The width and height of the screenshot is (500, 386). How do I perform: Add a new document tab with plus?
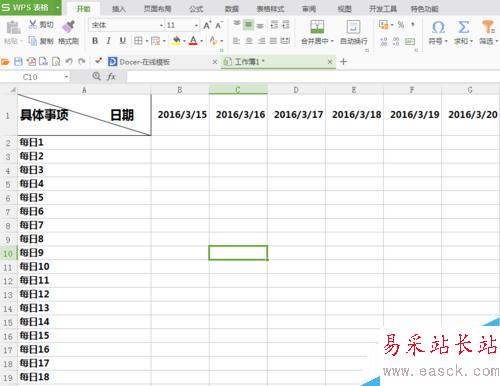pos(343,62)
